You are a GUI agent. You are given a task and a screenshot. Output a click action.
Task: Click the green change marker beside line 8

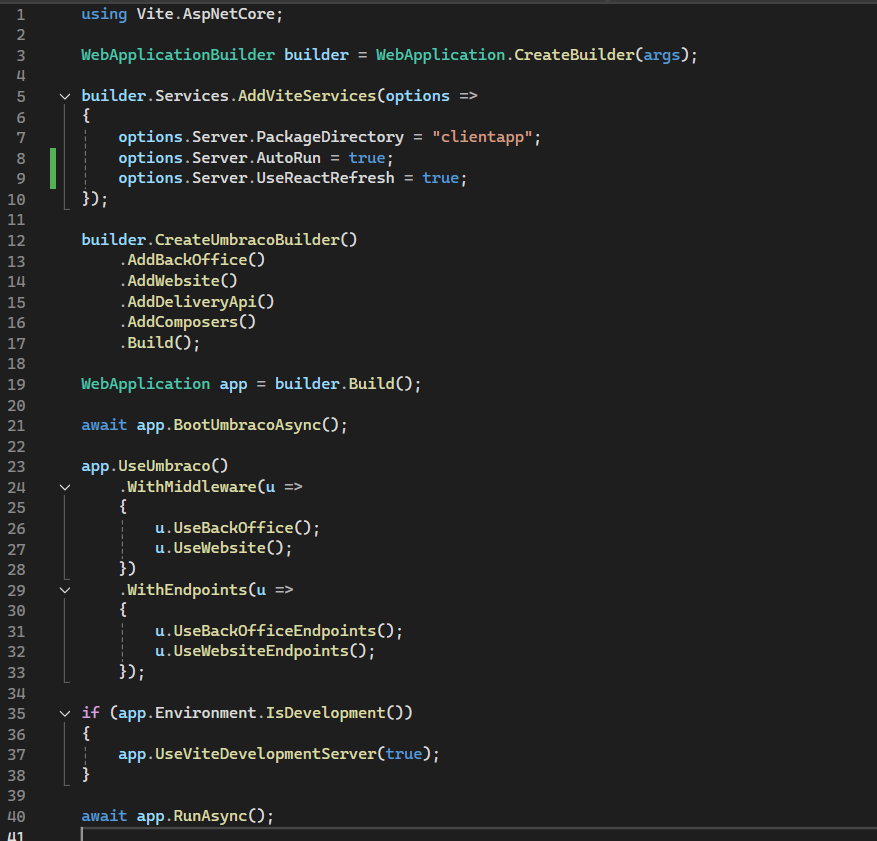coord(53,158)
